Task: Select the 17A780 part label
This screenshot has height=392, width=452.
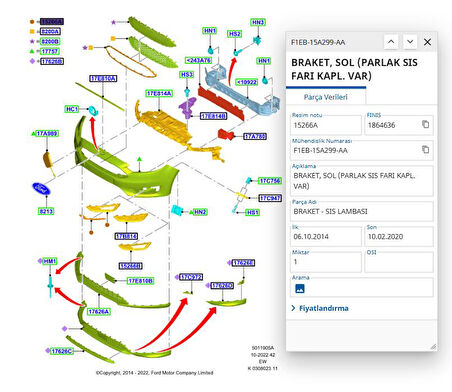Action: coord(255,136)
